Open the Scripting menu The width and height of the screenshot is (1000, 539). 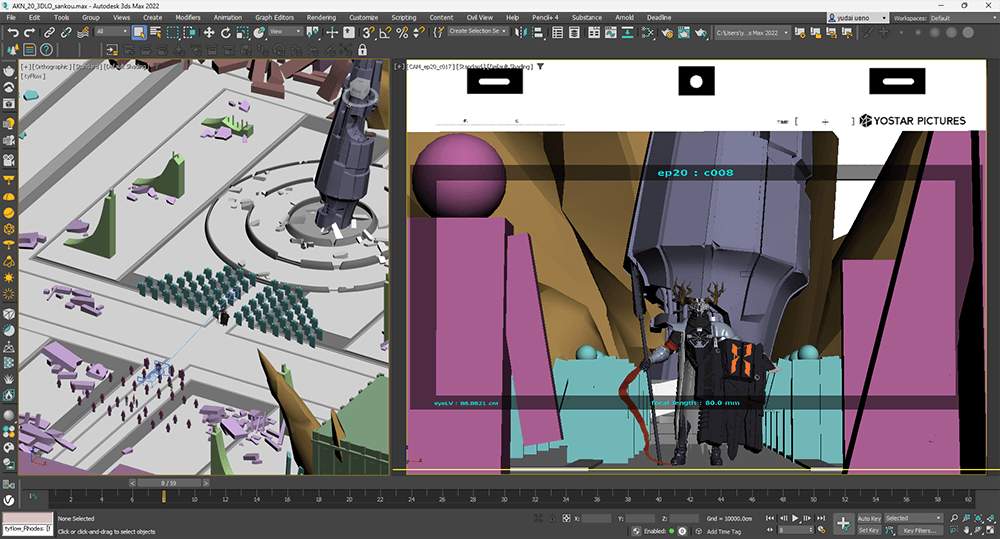[403, 18]
